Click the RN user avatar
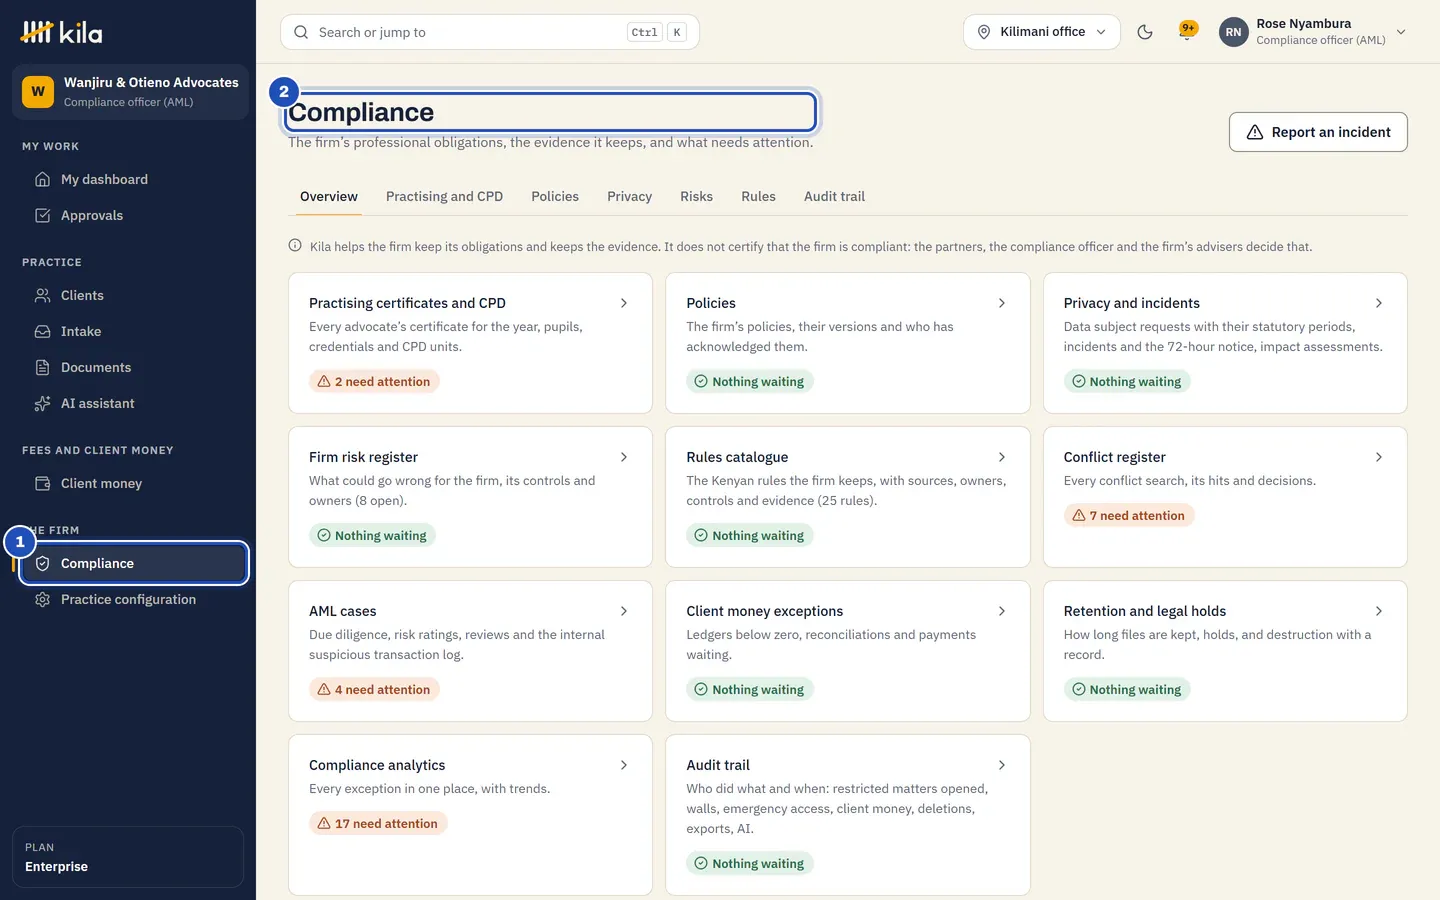Screen dimensions: 1440x900 (1234, 32)
